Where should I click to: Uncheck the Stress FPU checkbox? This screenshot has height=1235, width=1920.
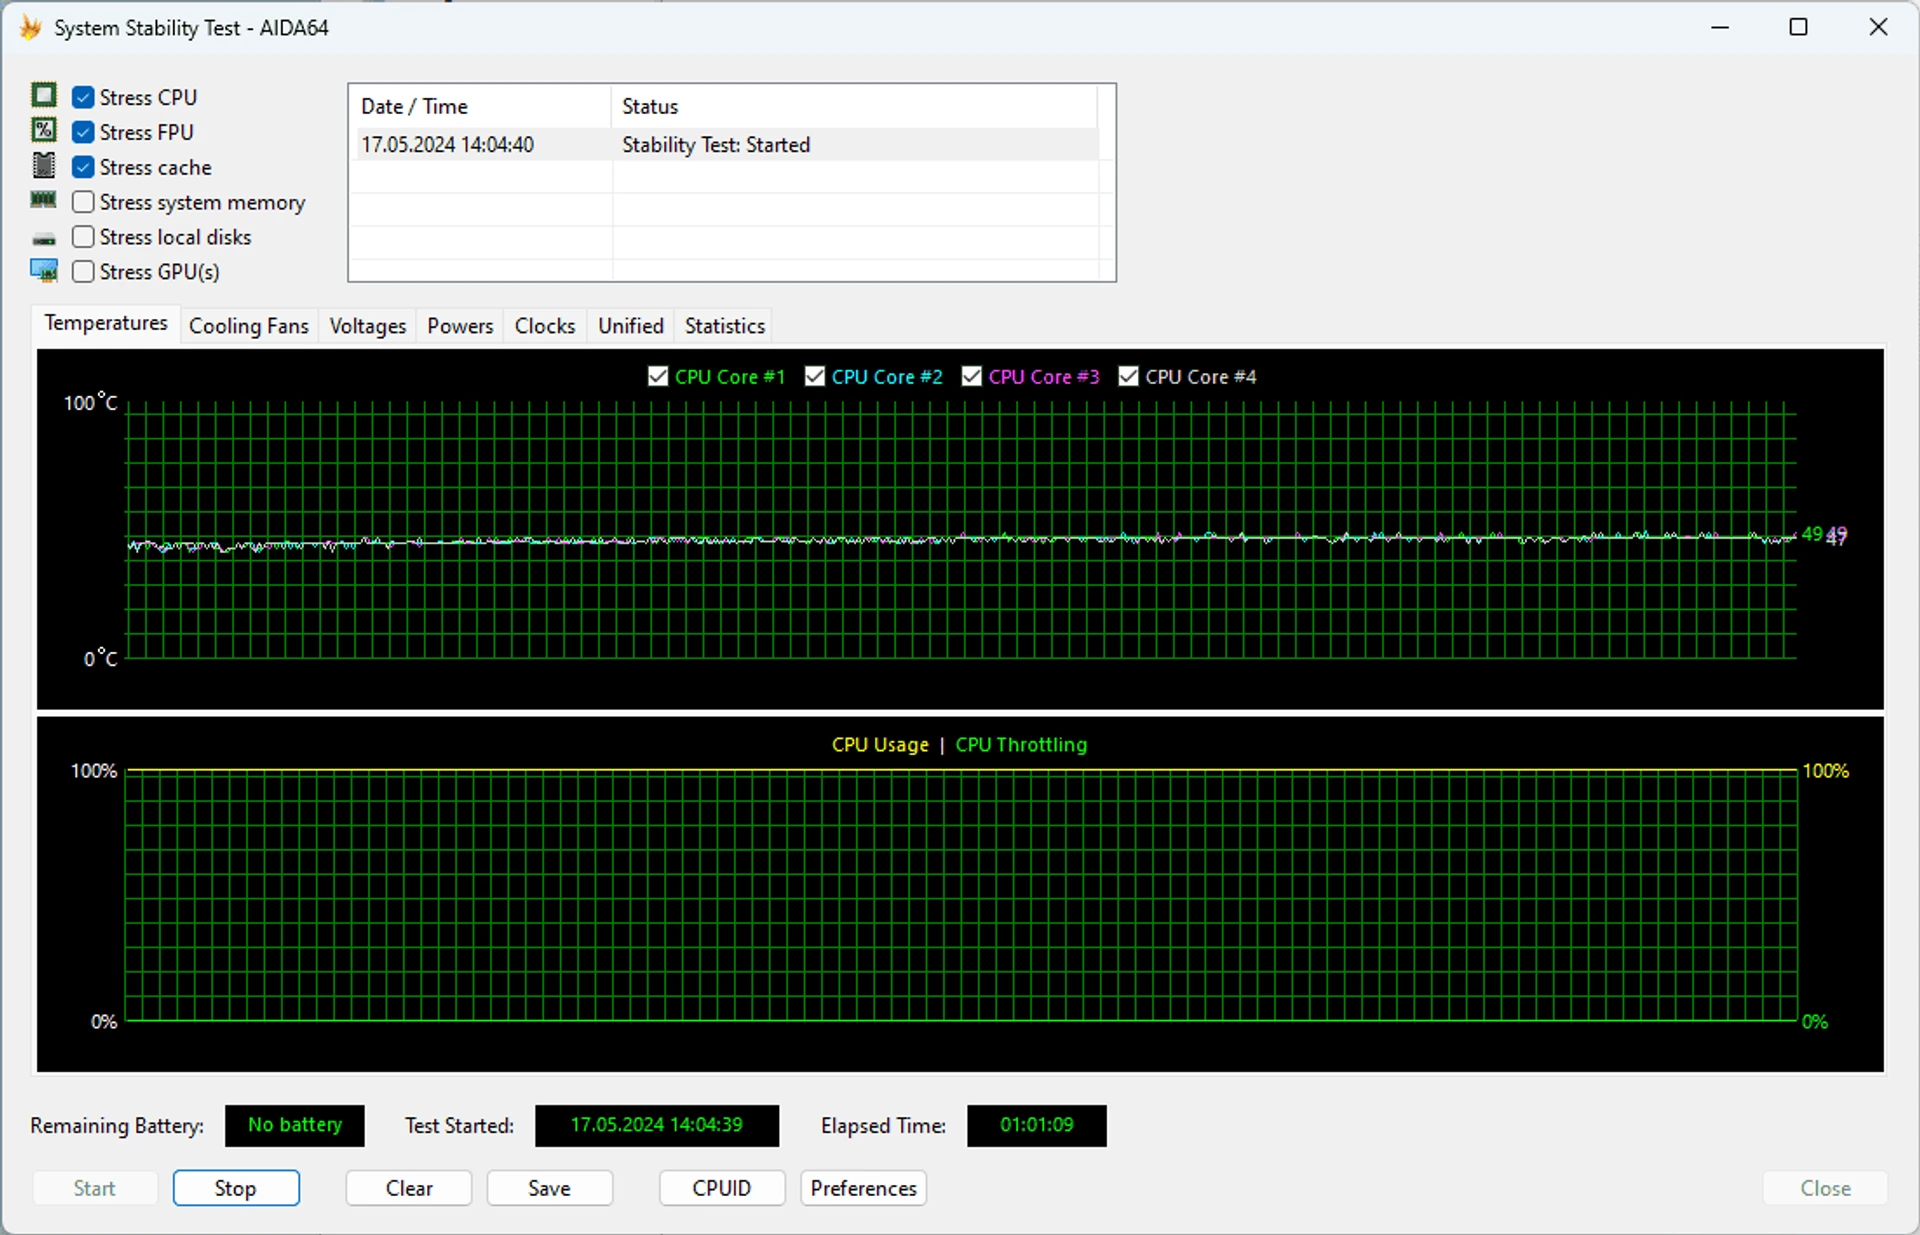[84, 132]
